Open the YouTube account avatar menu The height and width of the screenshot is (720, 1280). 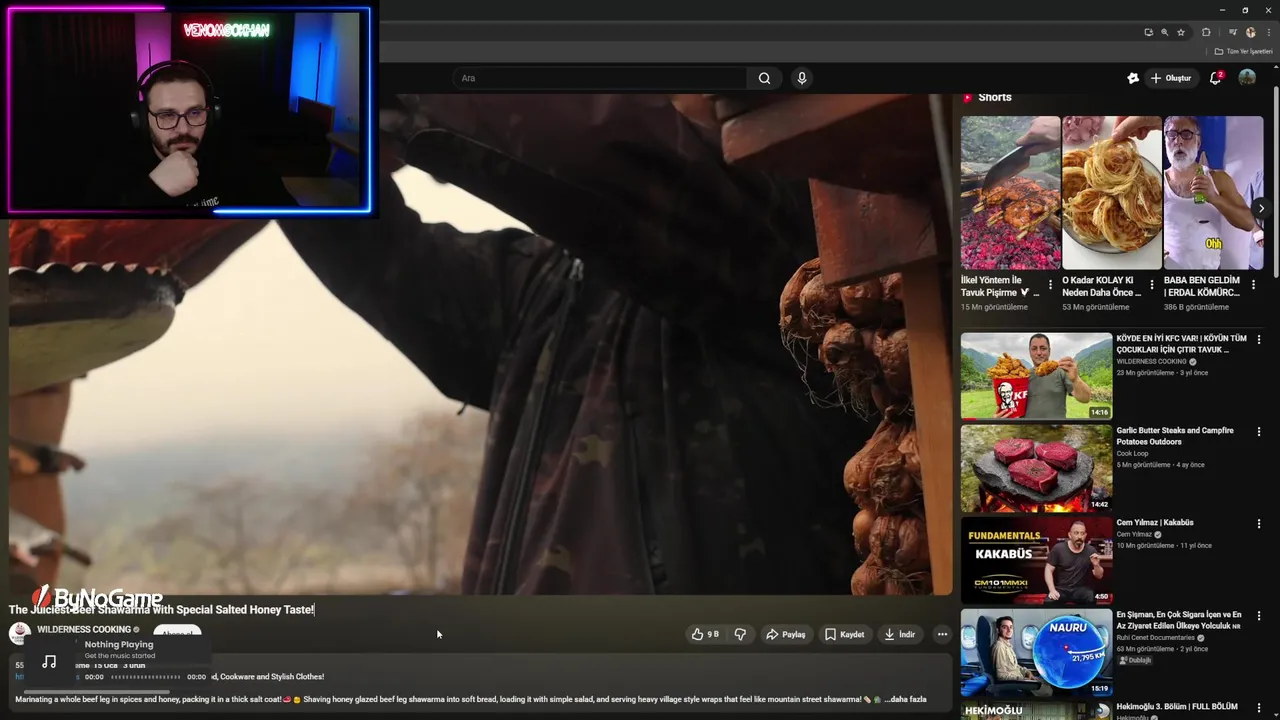pyautogui.click(x=1247, y=78)
